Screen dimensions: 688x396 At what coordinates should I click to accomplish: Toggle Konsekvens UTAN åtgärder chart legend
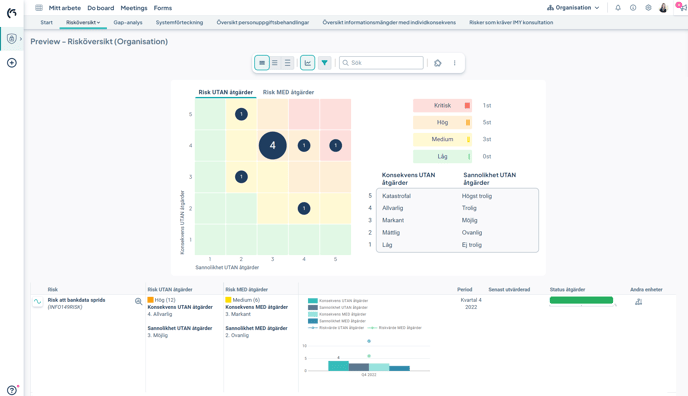tap(338, 301)
